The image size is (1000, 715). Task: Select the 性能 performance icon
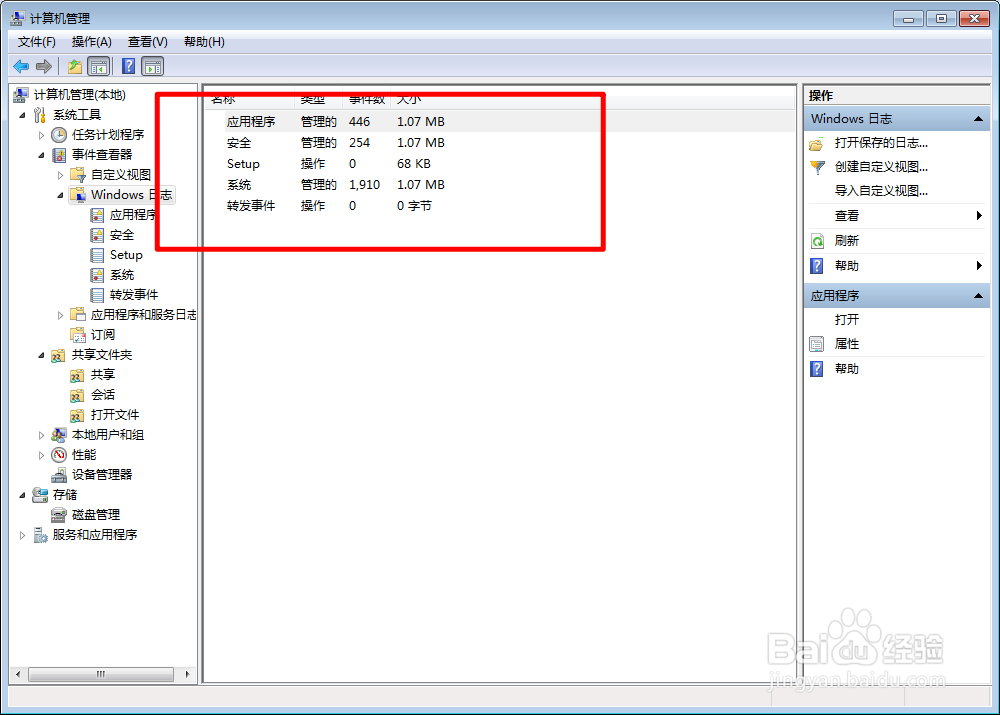(x=59, y=455)
